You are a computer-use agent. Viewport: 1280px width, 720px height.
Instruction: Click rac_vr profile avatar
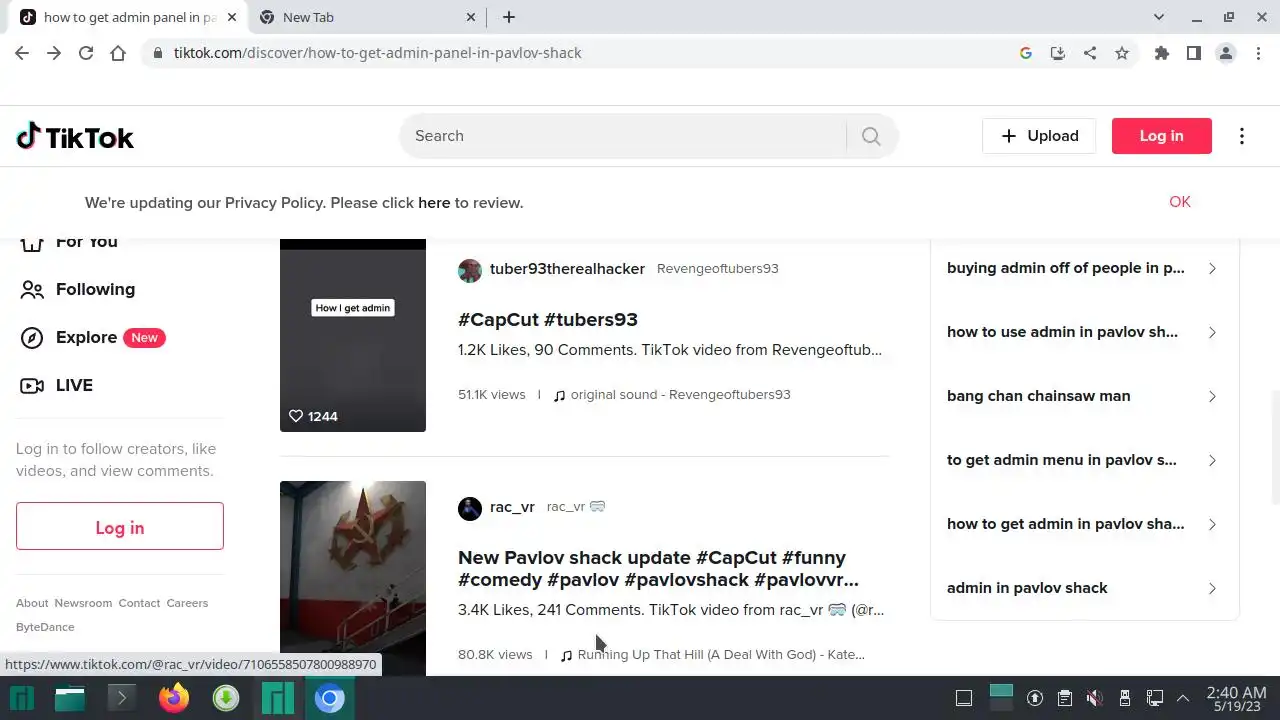click(470, 508)
